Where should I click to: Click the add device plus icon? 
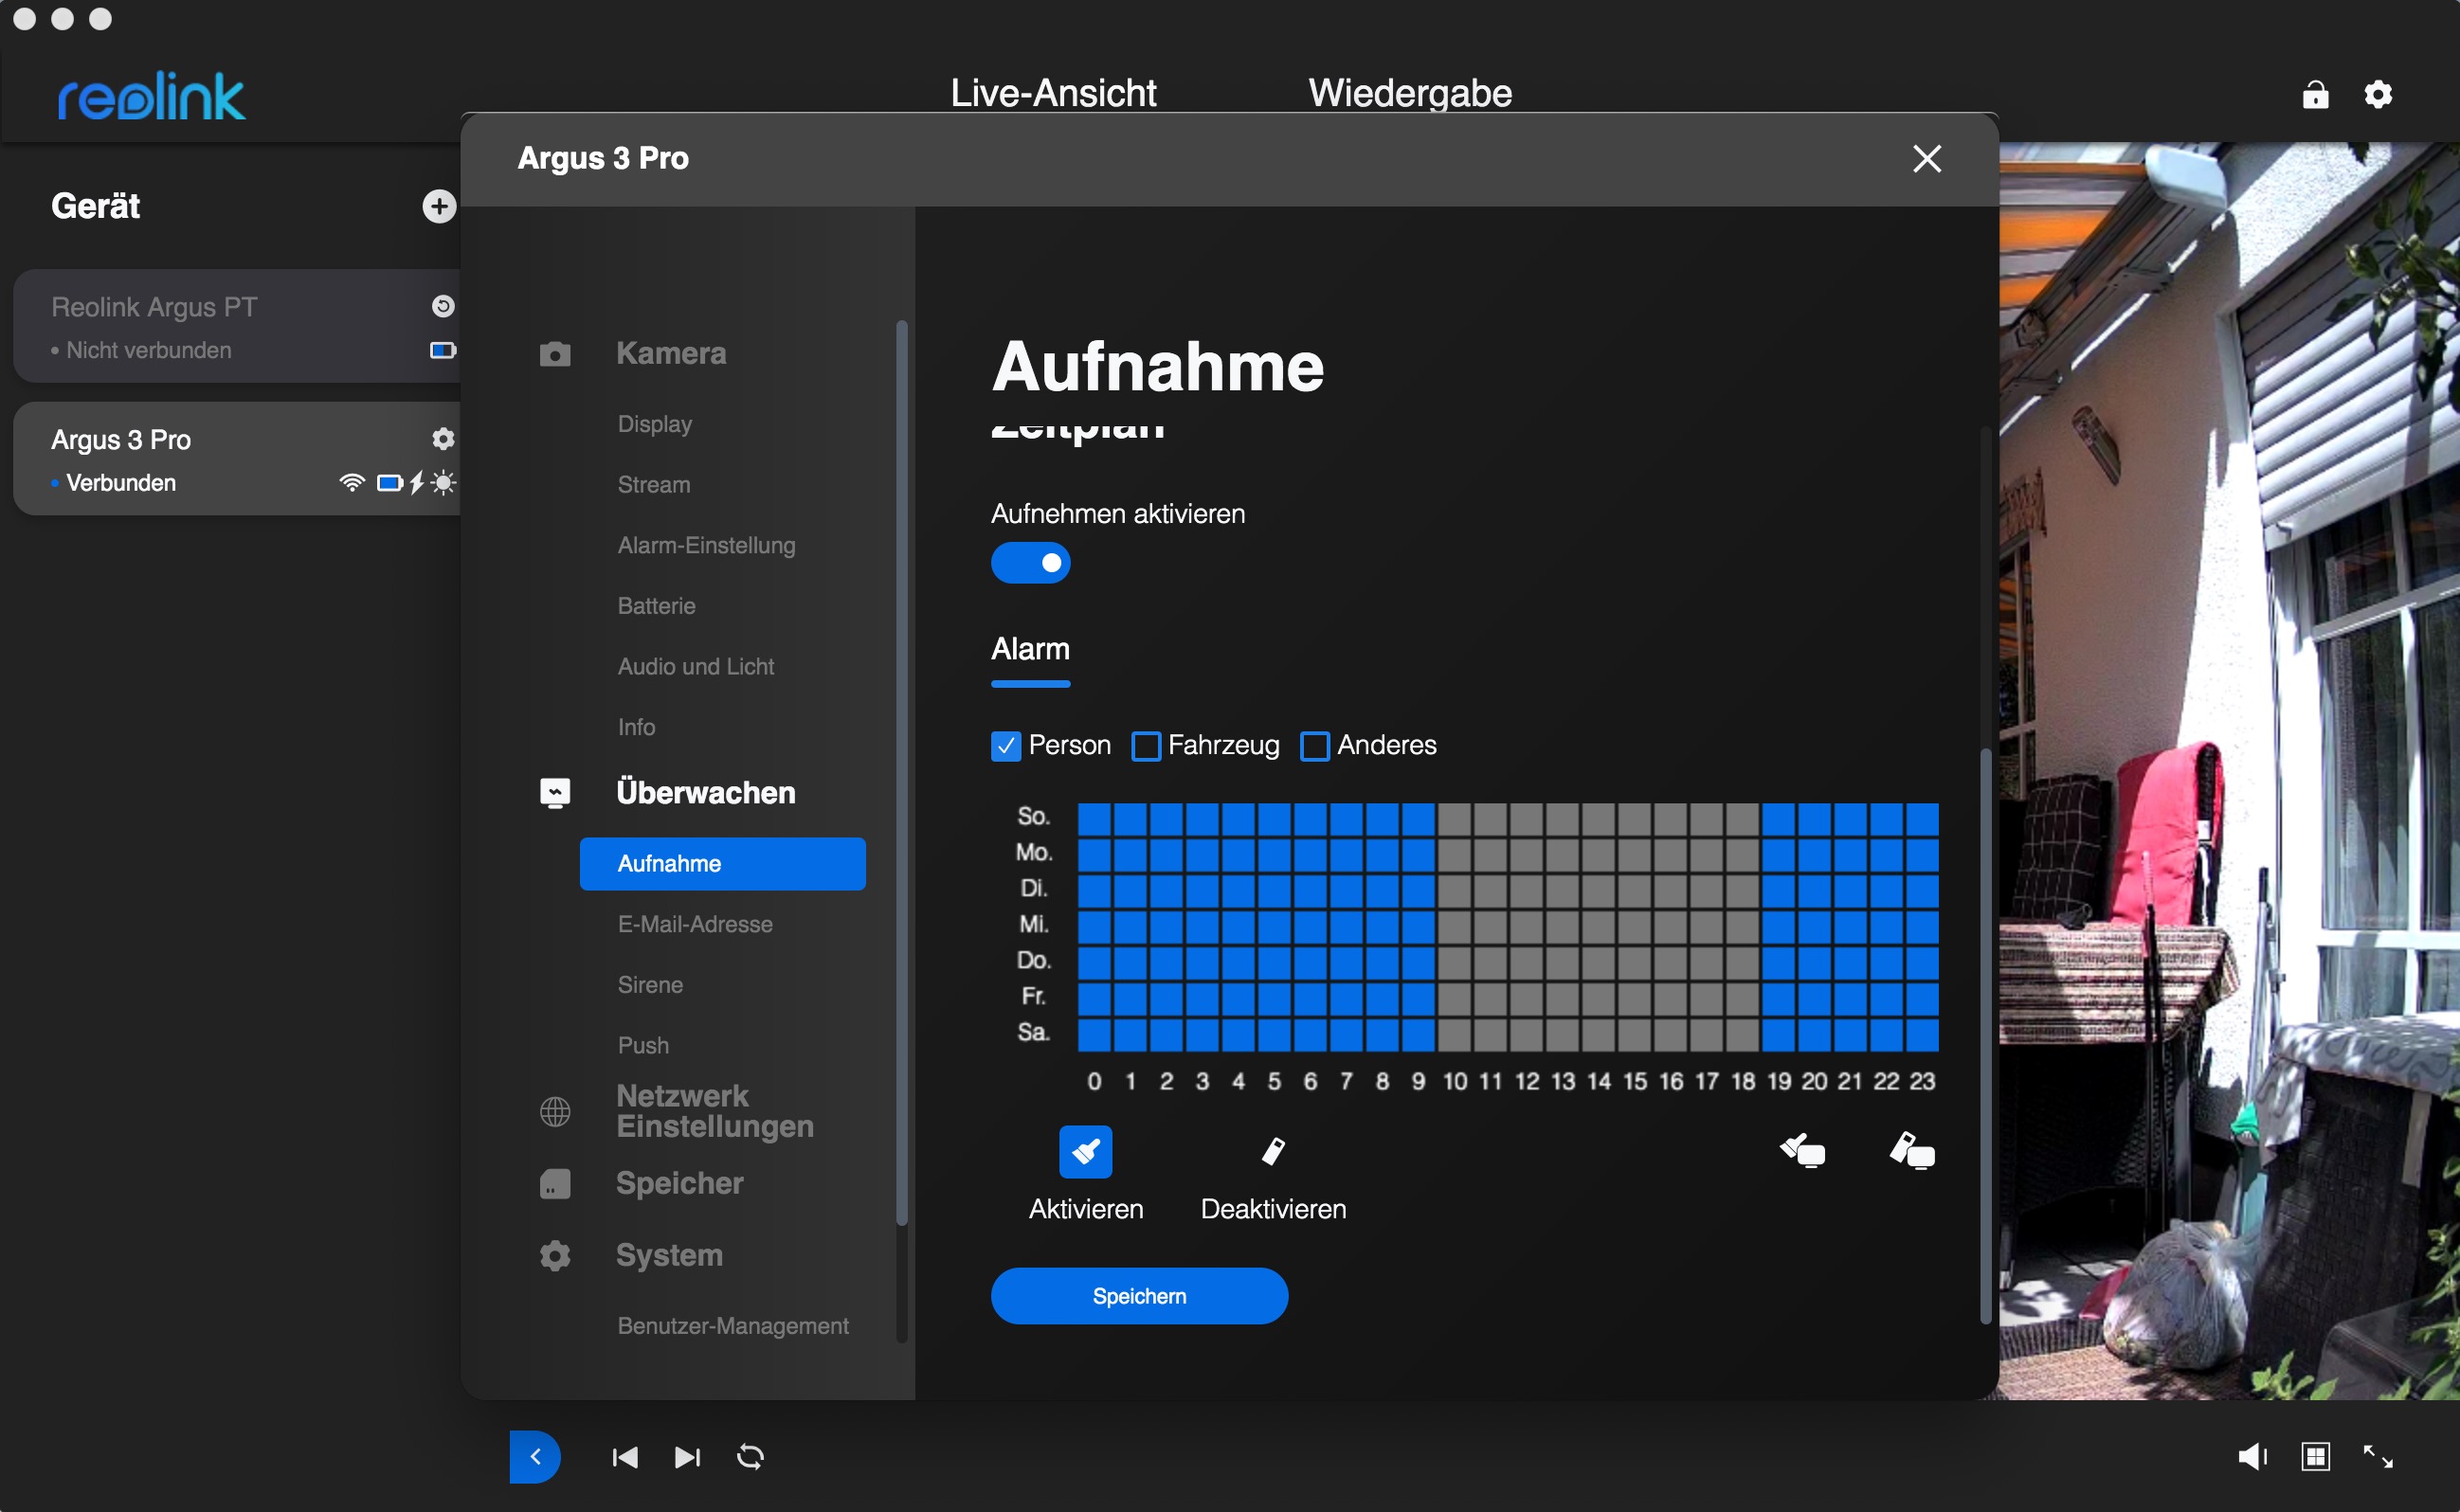pyautogui.click(x=438, y=206)
